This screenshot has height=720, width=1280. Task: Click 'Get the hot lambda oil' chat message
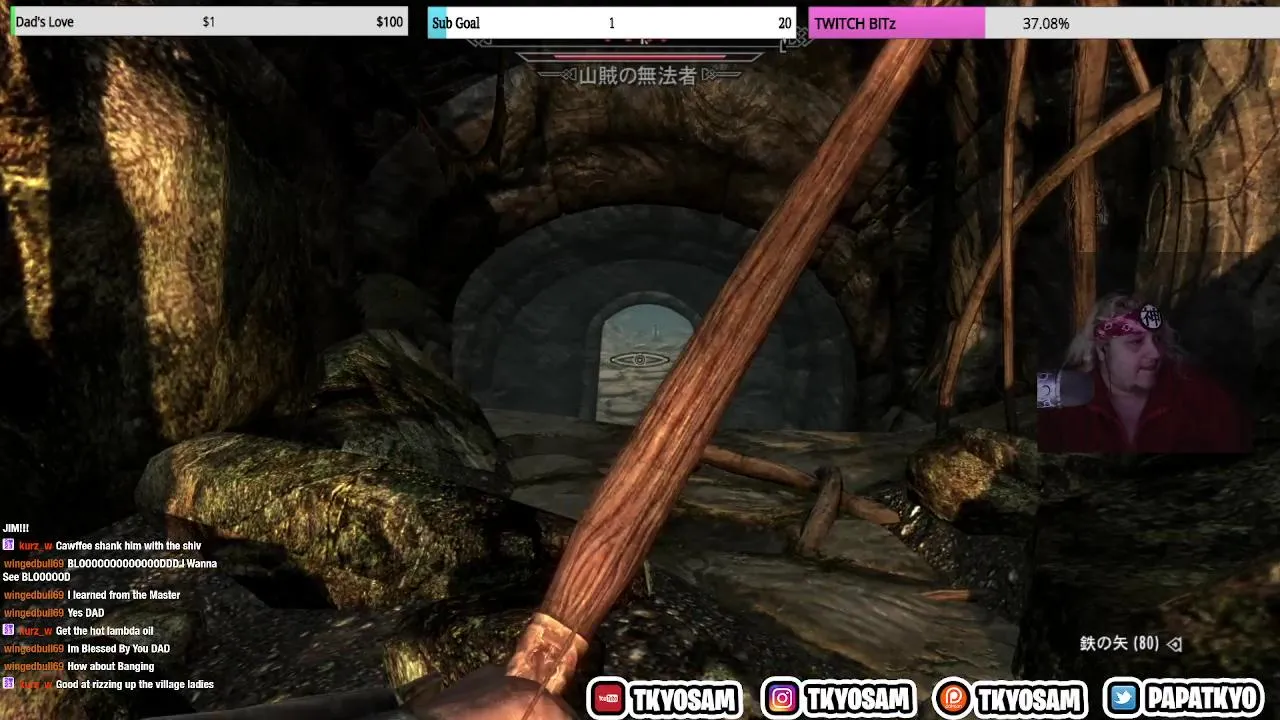[105, 631]
